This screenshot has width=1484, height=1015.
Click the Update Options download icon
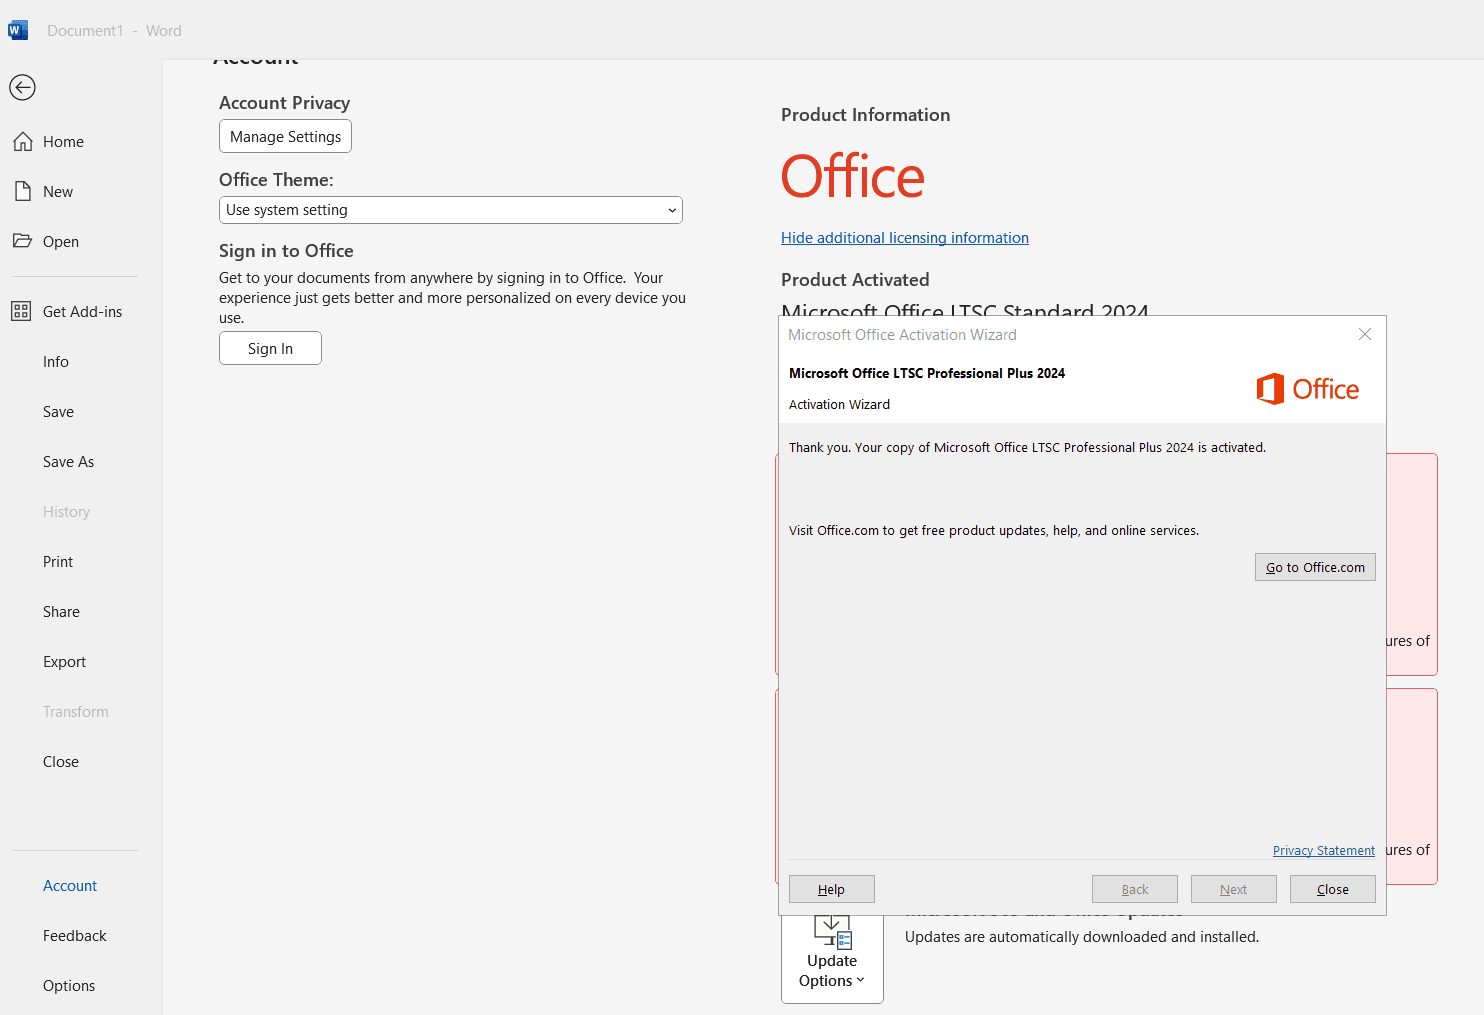pyautogui.click(x=832, y=932)
